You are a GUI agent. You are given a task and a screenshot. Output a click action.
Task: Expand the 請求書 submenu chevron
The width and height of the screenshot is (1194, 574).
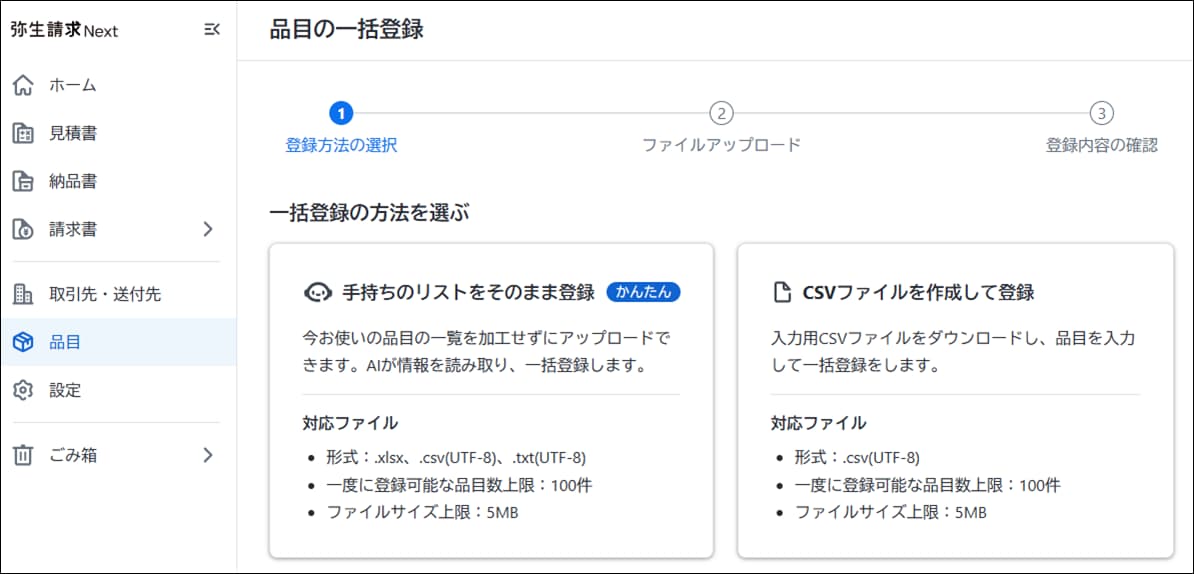pyautogui.click(x=208, y=229)
